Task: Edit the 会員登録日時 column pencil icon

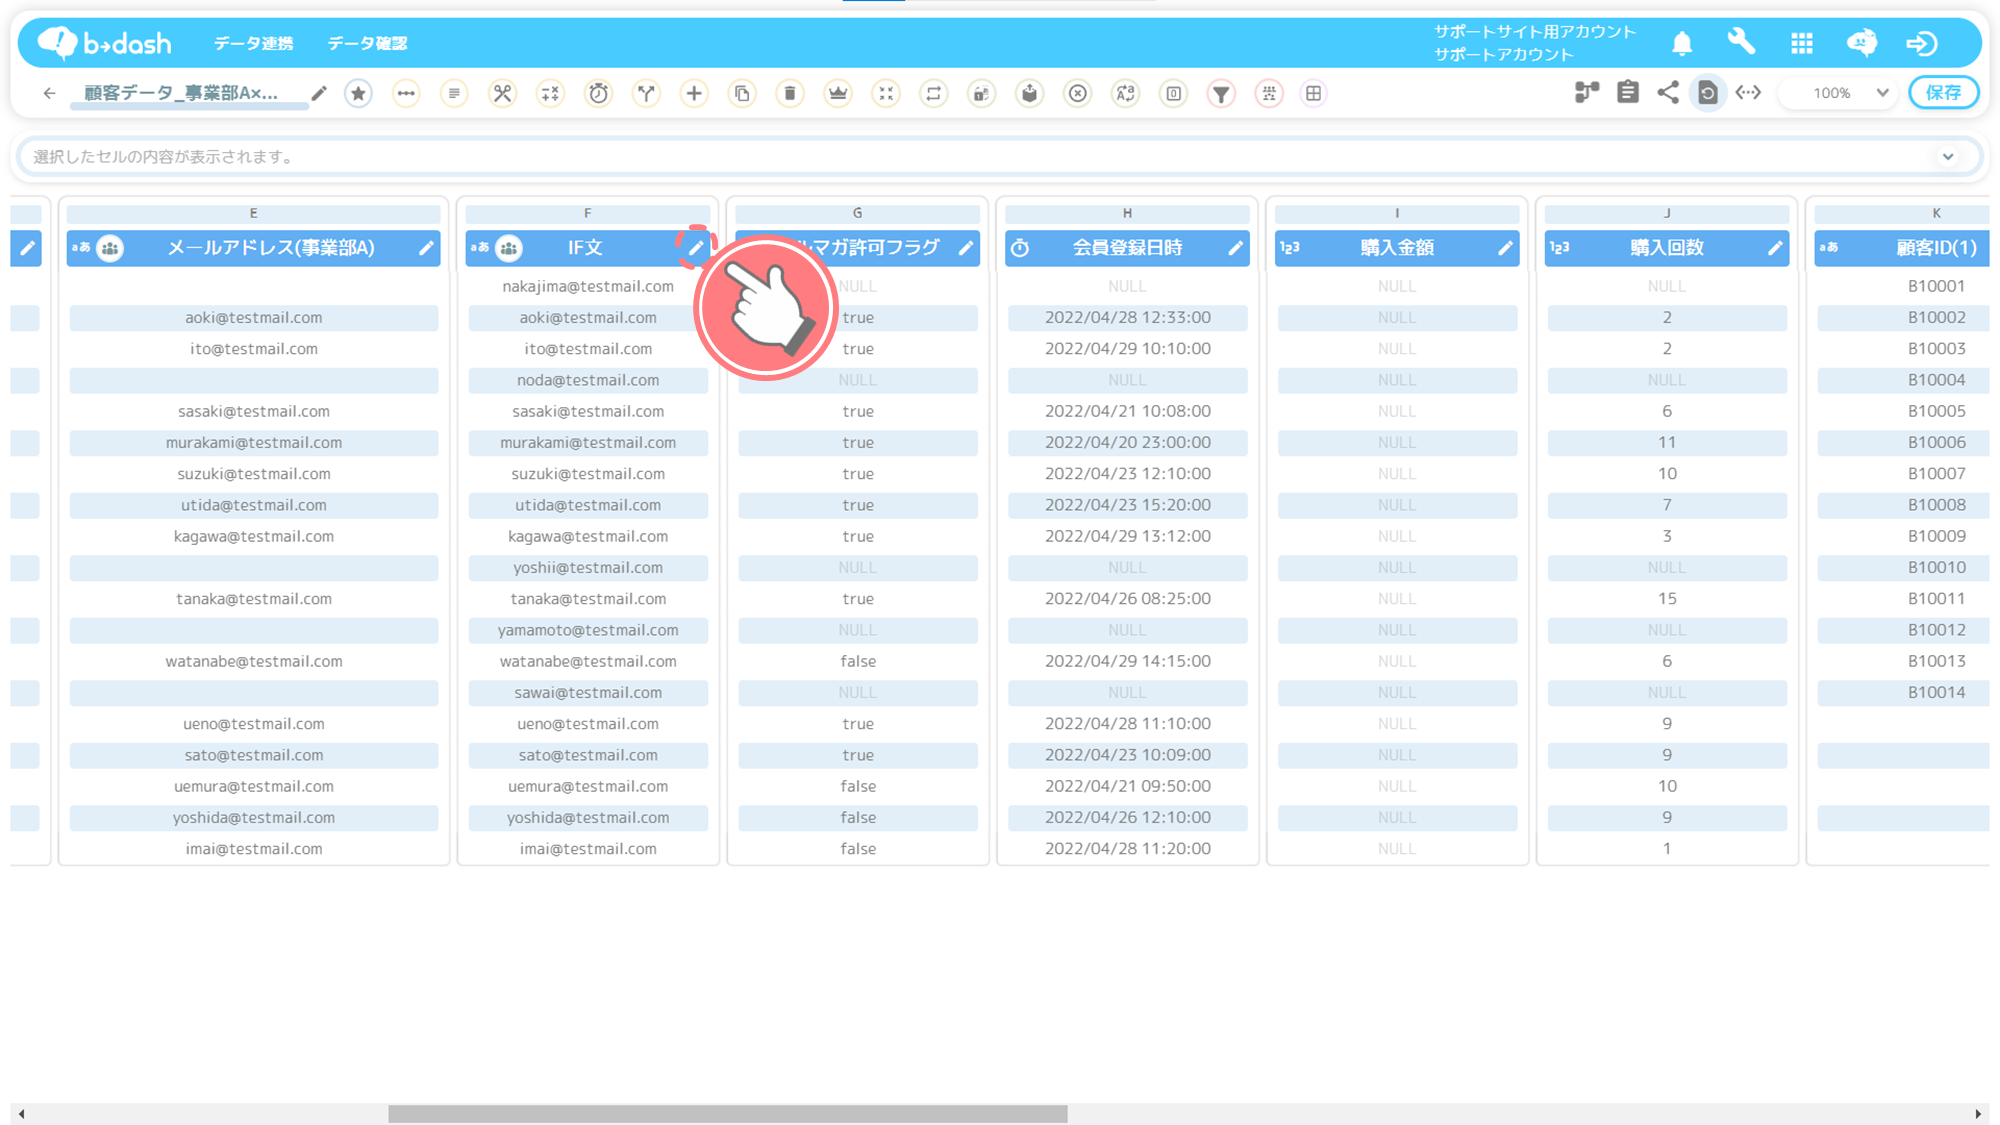Action: coord(1235,248)
